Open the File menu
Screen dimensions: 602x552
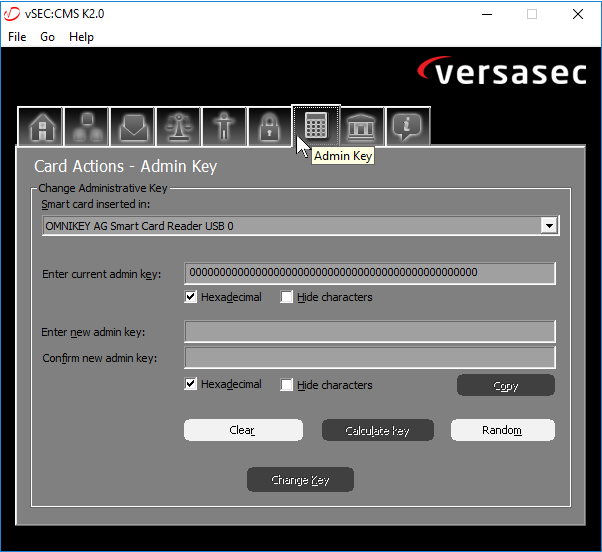click(x=17, y=37)
